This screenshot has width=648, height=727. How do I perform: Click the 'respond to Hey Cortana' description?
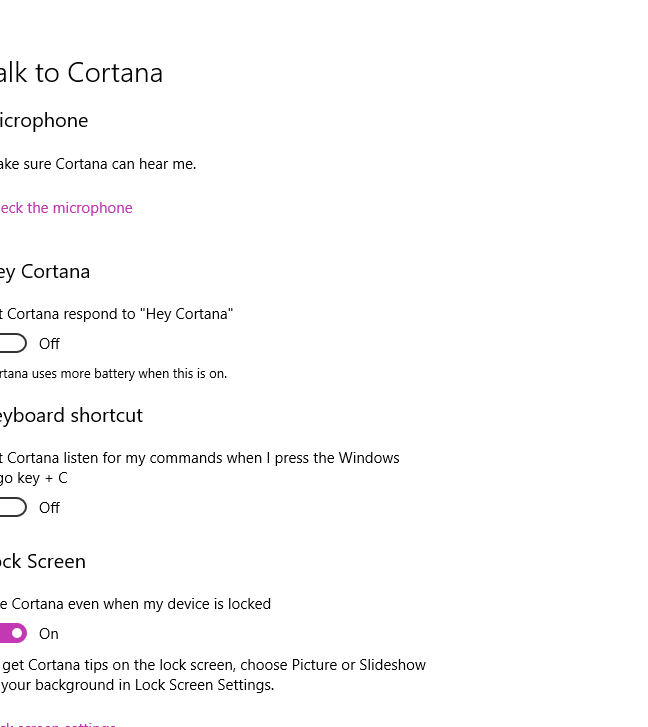[x=116, y=314]
